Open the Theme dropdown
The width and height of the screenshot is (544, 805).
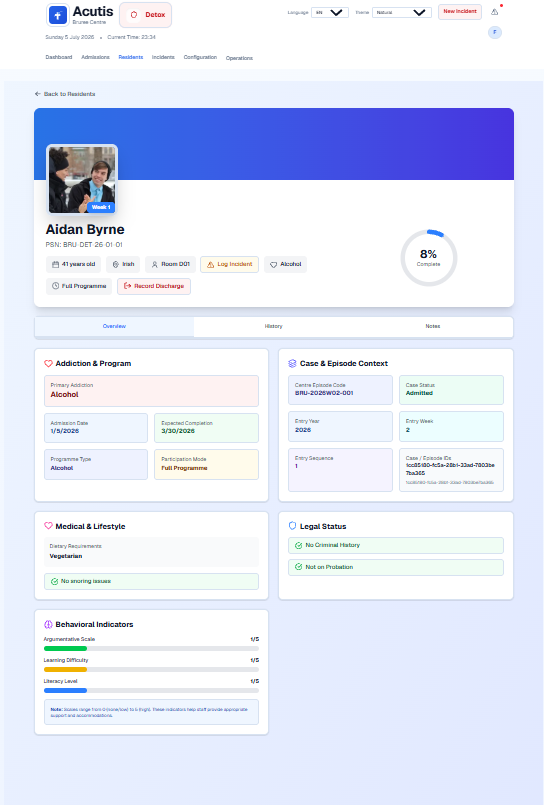[402, 12]
